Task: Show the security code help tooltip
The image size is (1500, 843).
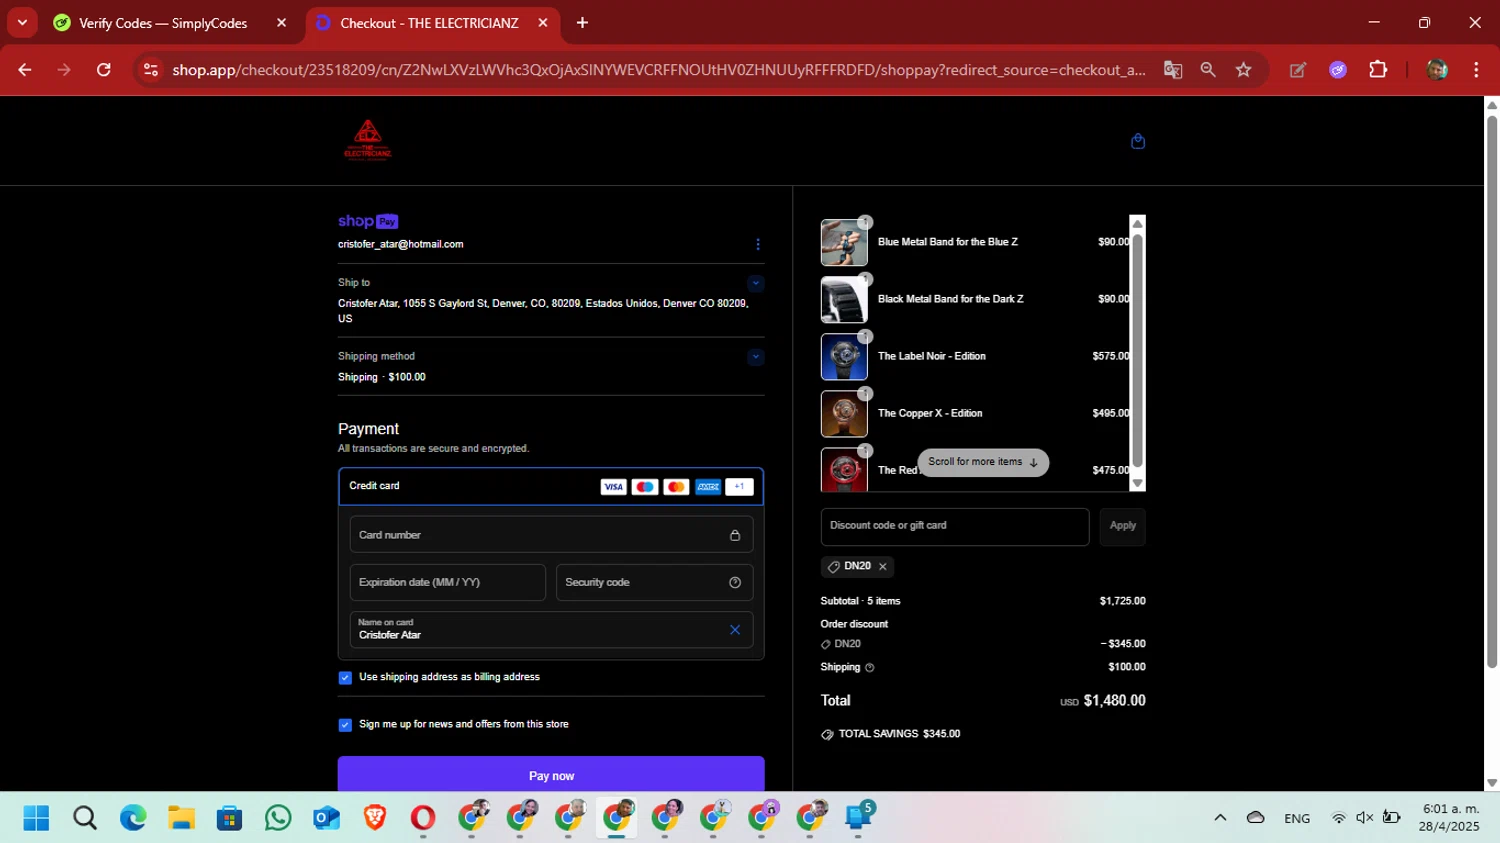Action: pos(735,582)
